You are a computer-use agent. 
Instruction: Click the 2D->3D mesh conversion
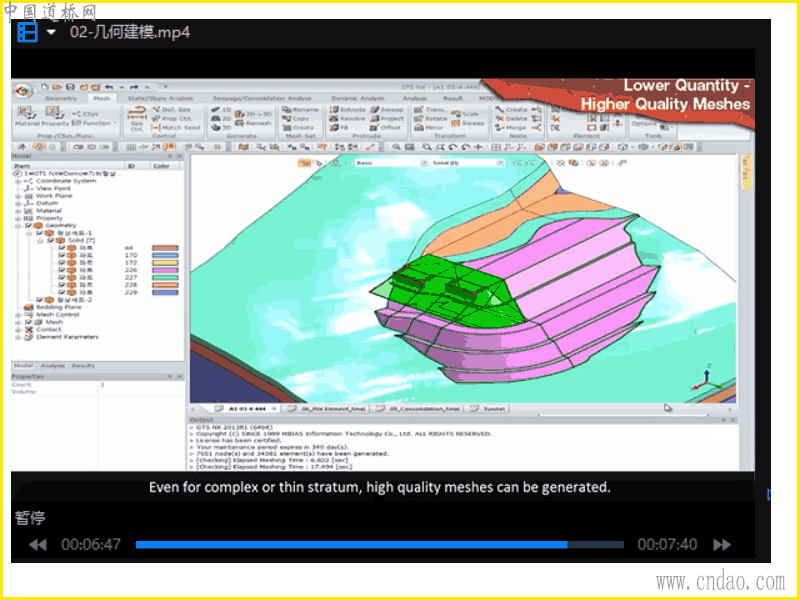coord(253,114)
